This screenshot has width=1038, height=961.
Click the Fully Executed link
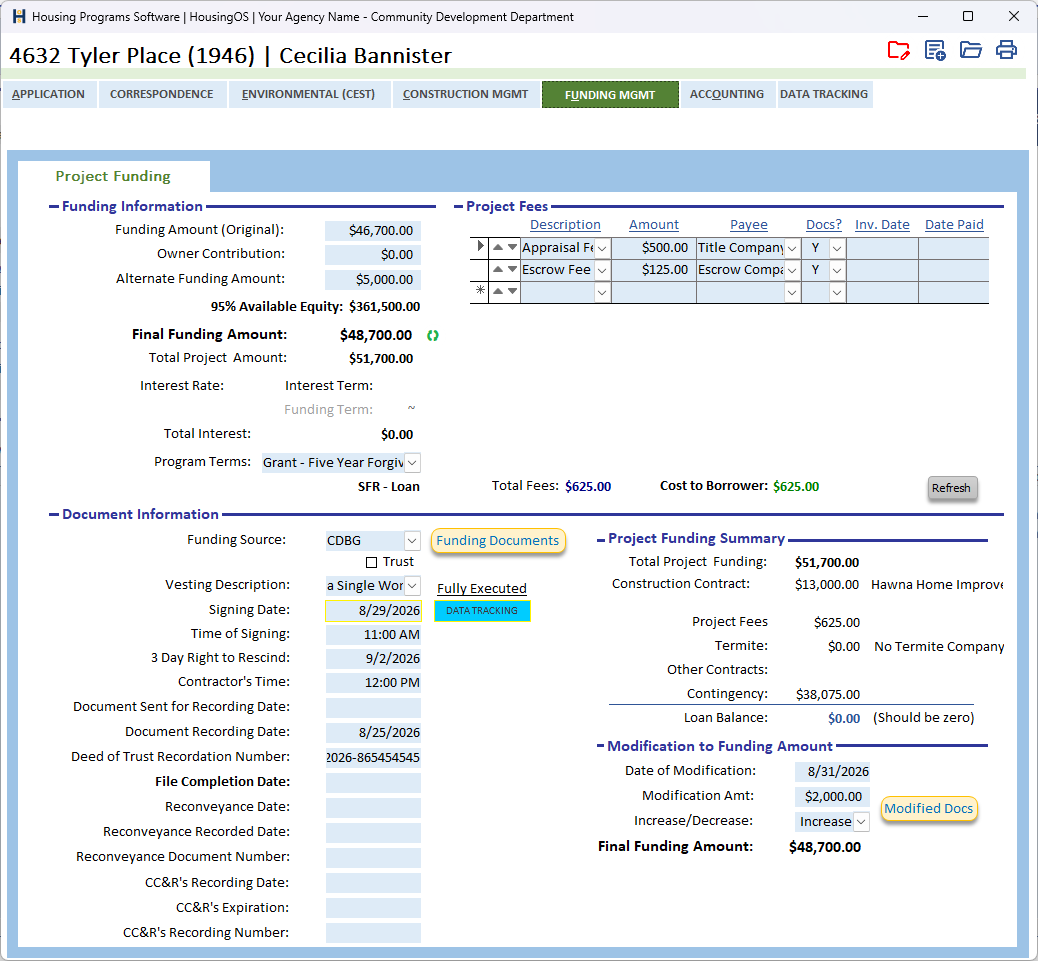(482, 588)
